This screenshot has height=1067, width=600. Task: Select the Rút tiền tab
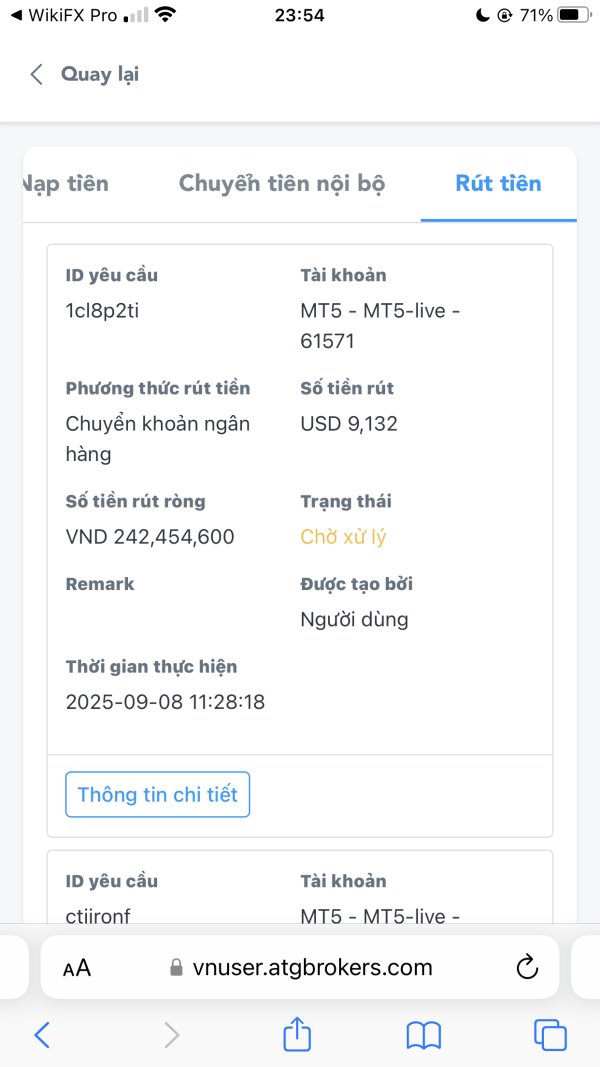coord(498,184)
